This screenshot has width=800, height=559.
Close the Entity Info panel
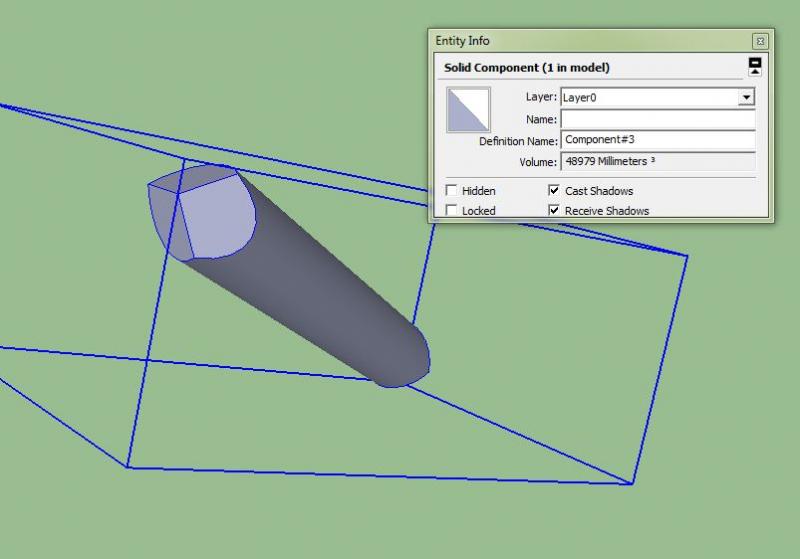click(x=760, y=41)
